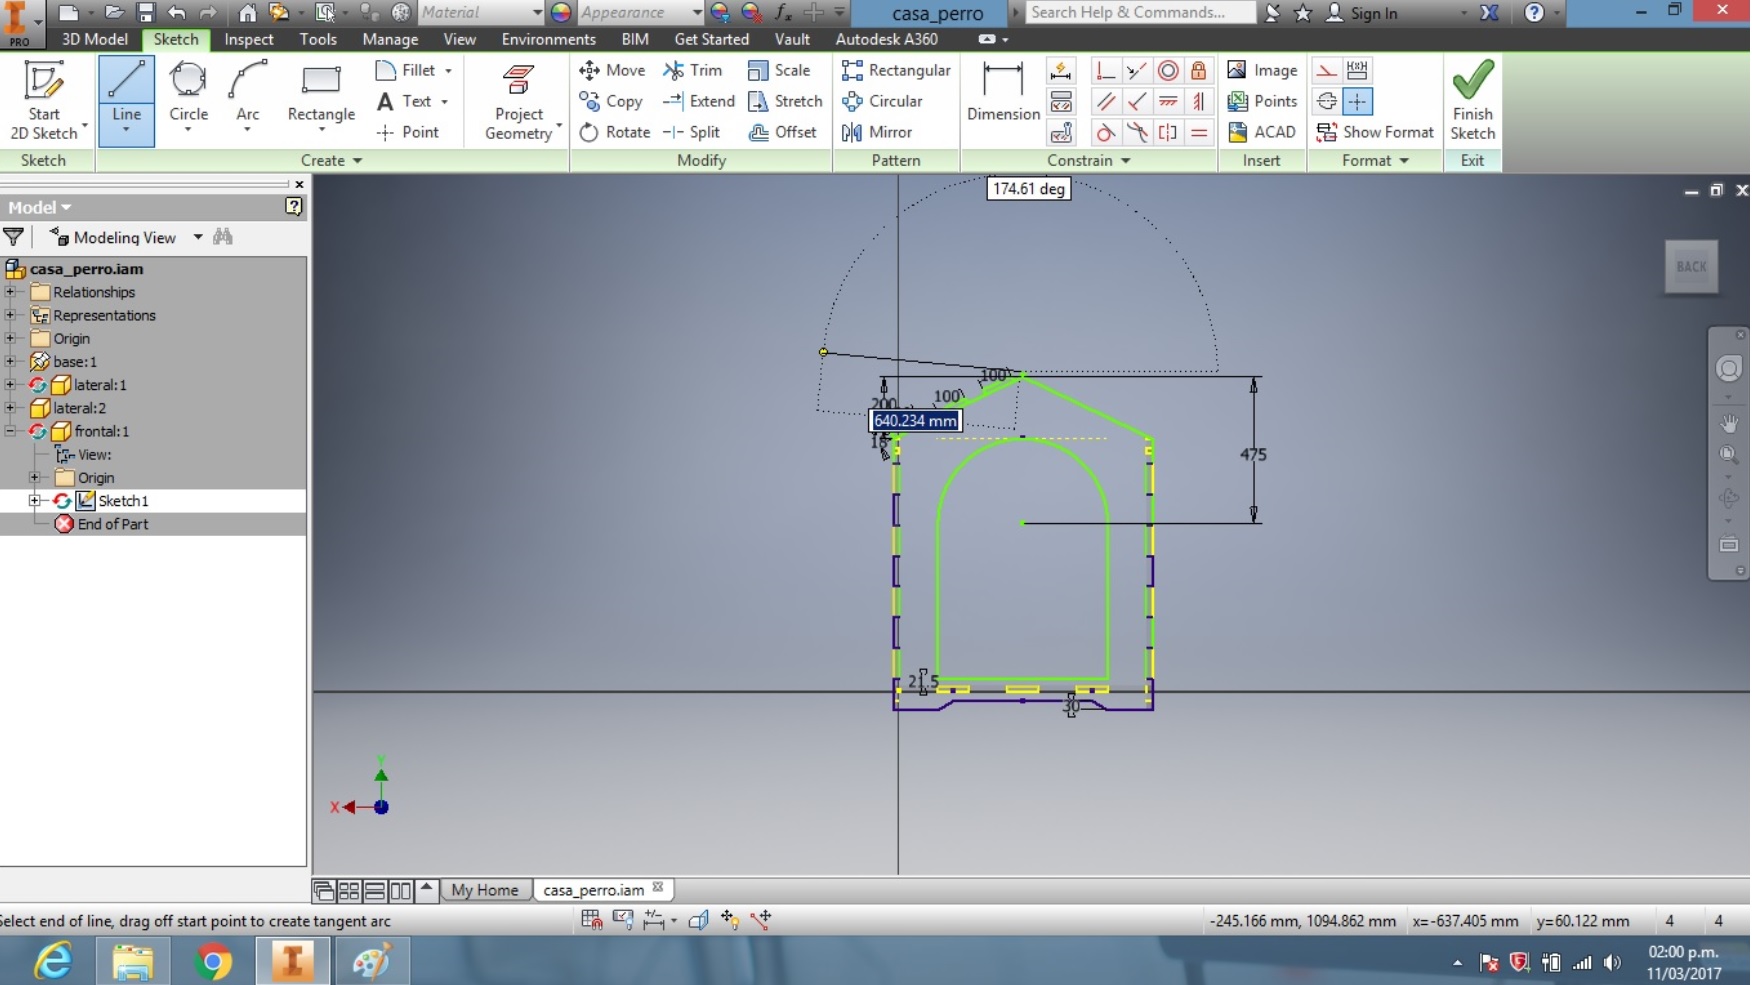Expand the Relationships tree node
Screen dimensions: 1752x985
pos(10,292)
